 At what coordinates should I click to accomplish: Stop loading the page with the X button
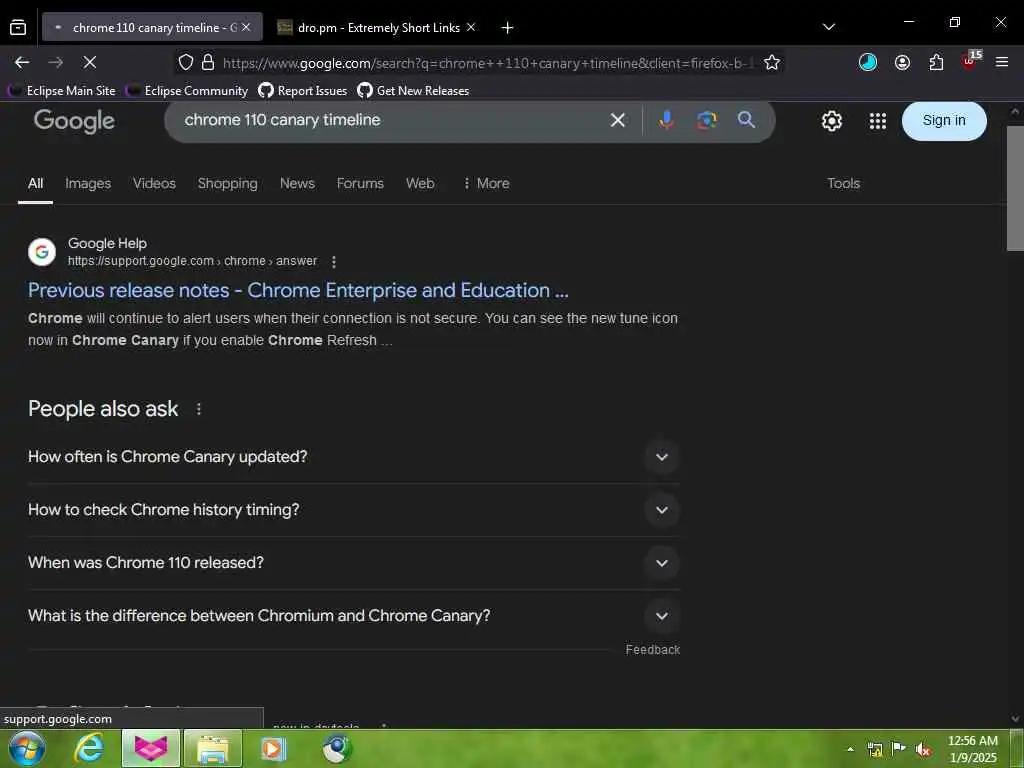[90, 63]
